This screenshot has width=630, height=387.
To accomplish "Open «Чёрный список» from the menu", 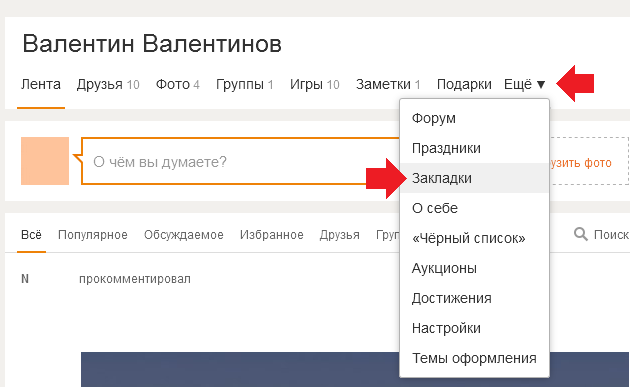I will (x=475, y=238).
